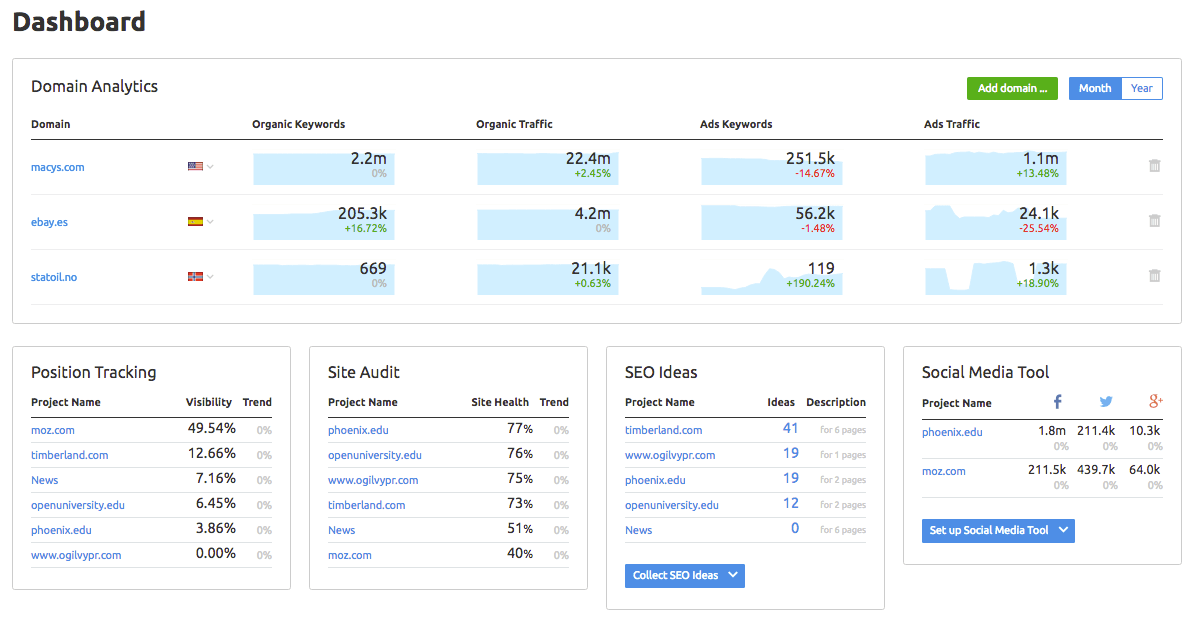1192x620 pixels.
Task: Open timberland.com in SEO Ideas
Action: [x=664, y=429]
